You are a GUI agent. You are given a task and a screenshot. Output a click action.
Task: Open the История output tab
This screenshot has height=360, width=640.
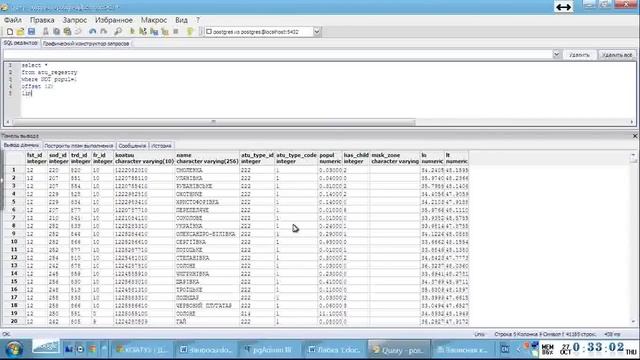pos(162,146)
